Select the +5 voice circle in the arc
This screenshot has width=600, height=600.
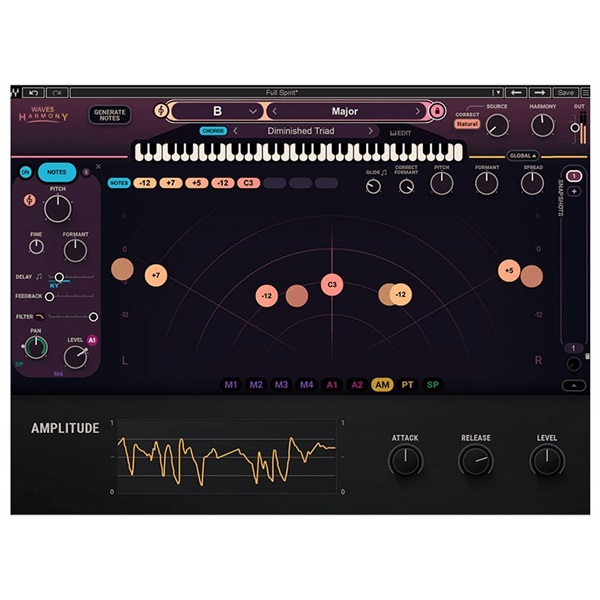509,270
